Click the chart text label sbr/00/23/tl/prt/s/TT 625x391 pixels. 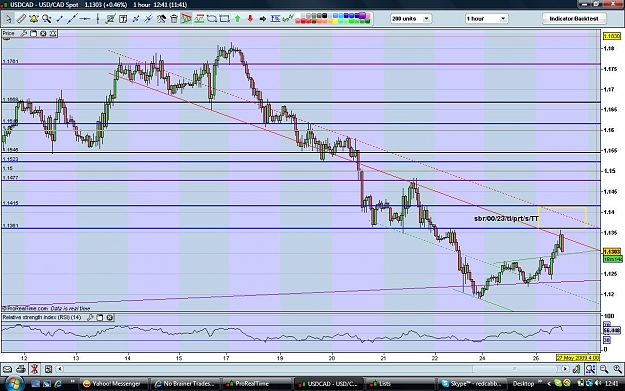coord(506,218)
